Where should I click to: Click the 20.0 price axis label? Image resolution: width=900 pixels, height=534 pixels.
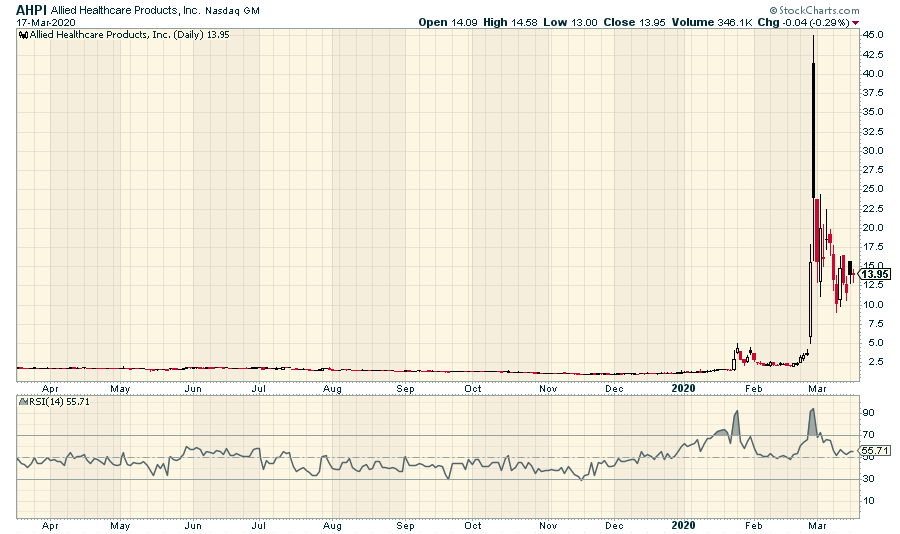(873, 227)
